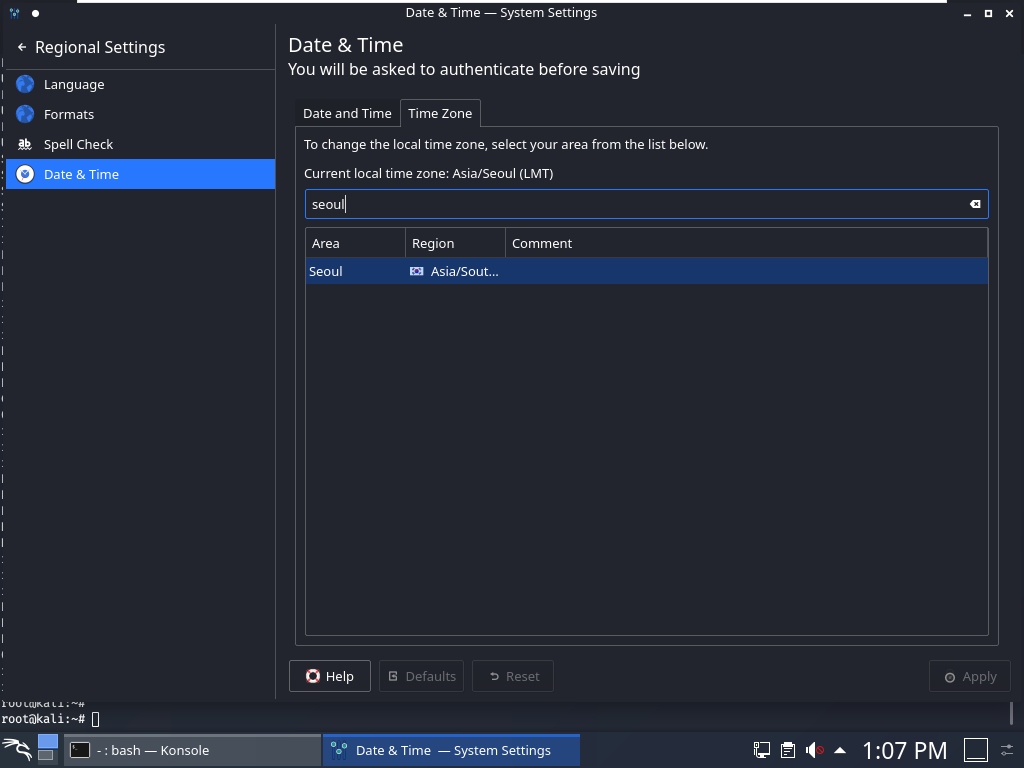Maximize the System Settings window

988,13
